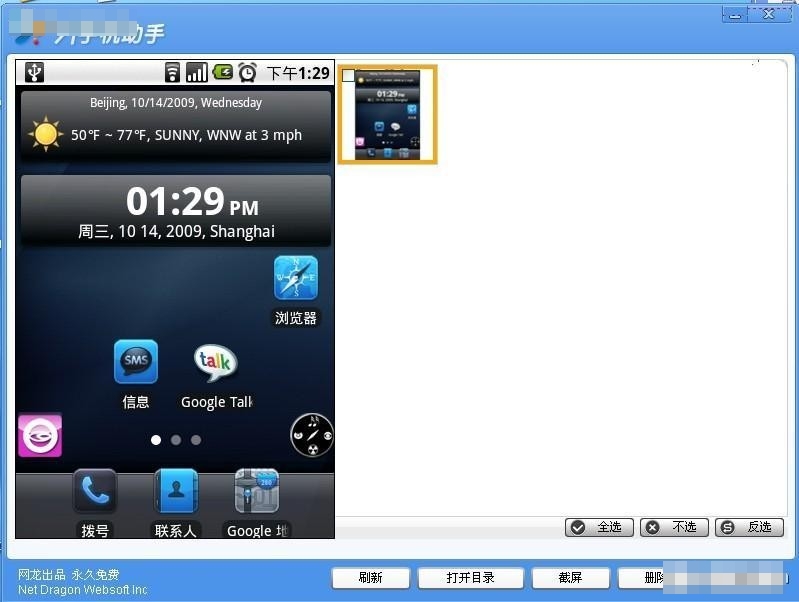Image resolution: width=799 pixels, height=602 pixels.
Task: Switch to first home screen page dot
Action: (x=156, y=440)
